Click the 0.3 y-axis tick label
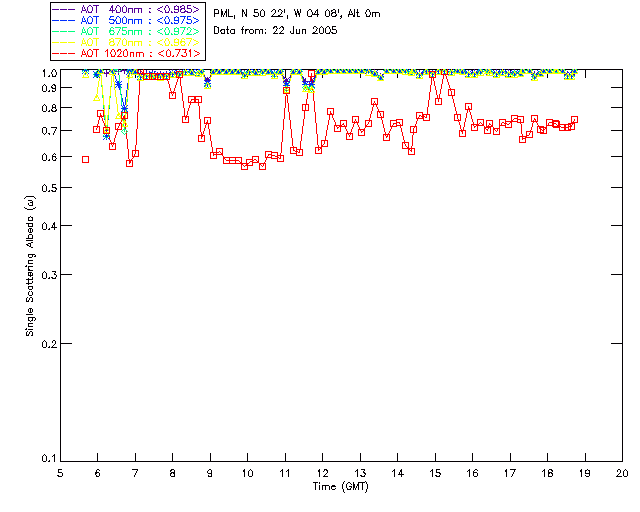Image resolution: width=640 pixels, height=512 pixels. (x=49, y=275)
